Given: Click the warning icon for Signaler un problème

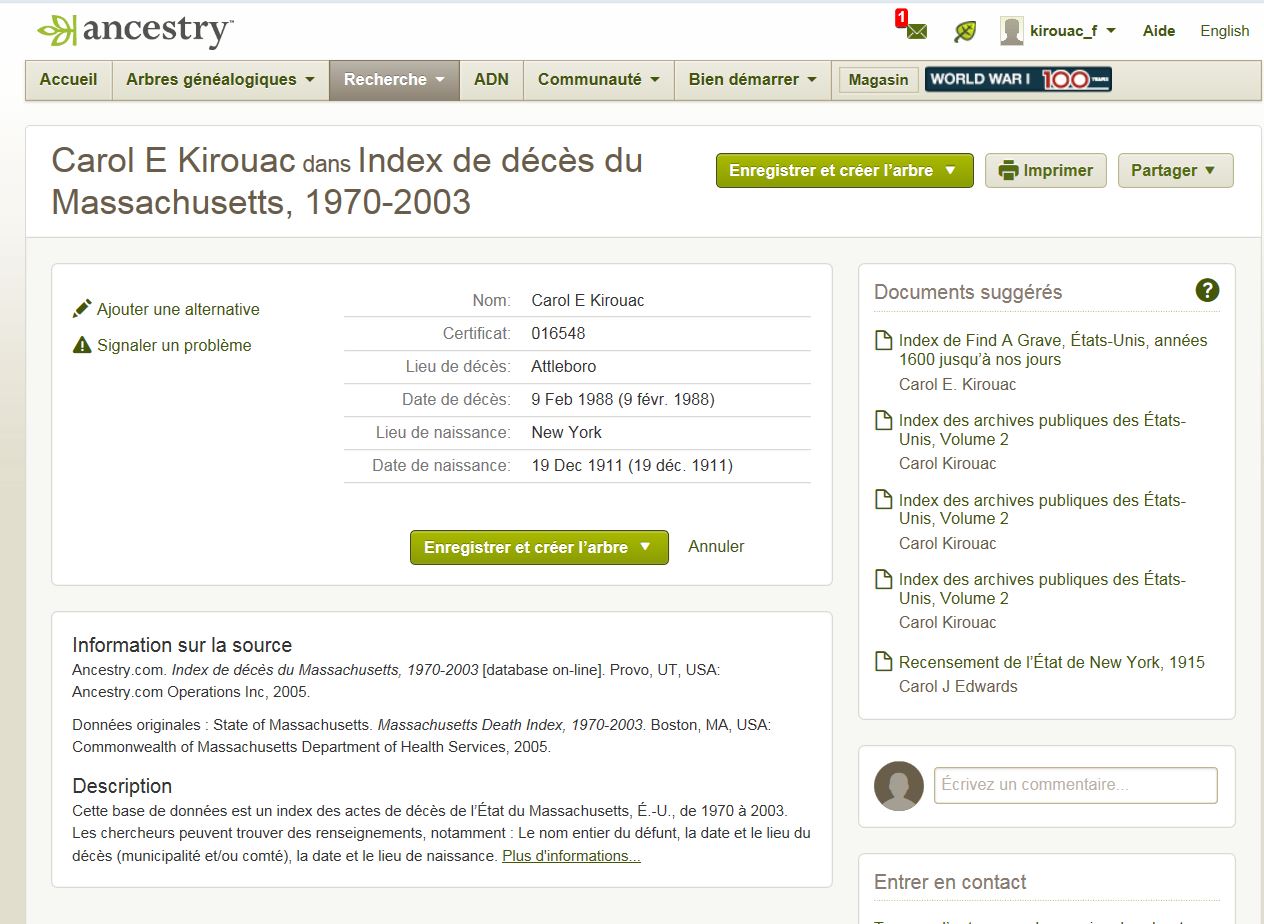Looking at the screenshot, I should [x=82, y=345].
